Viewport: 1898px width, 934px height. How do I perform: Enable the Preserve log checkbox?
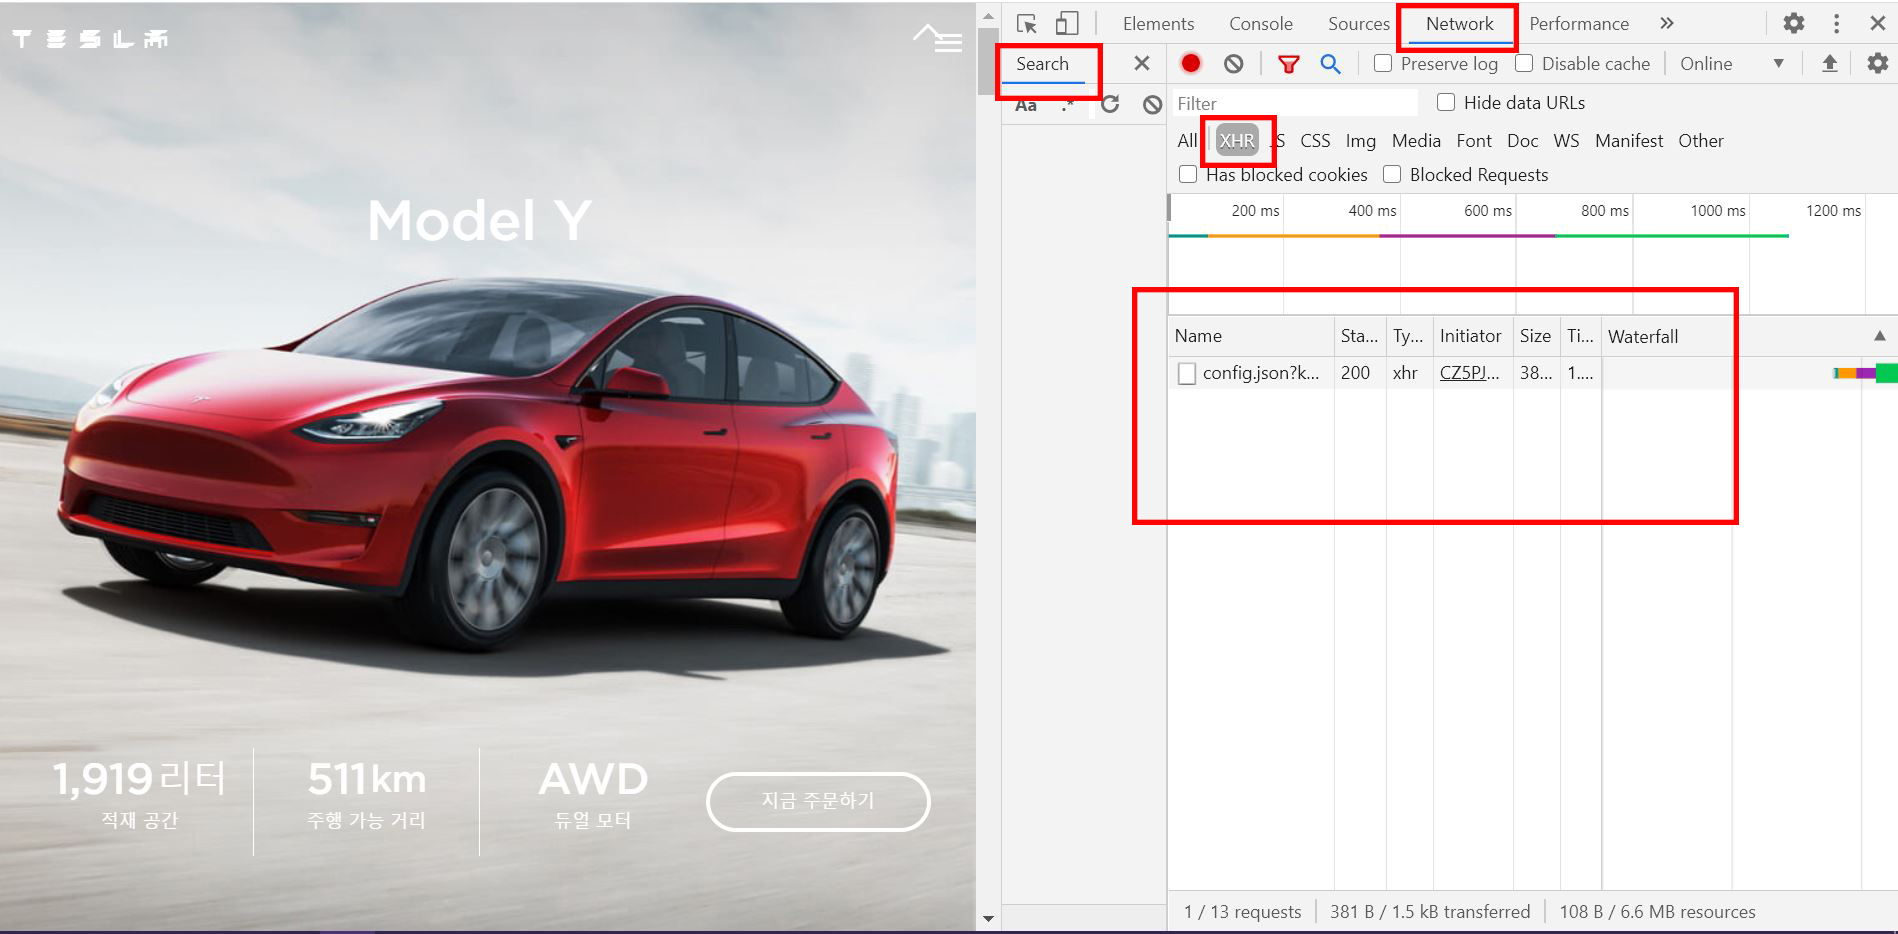1383,64
